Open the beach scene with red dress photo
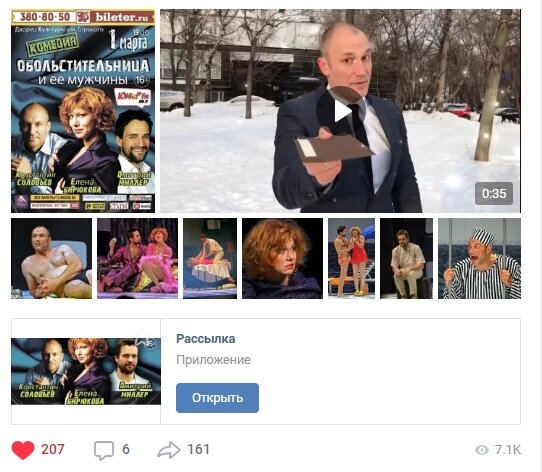 click(x=352, y=258)
